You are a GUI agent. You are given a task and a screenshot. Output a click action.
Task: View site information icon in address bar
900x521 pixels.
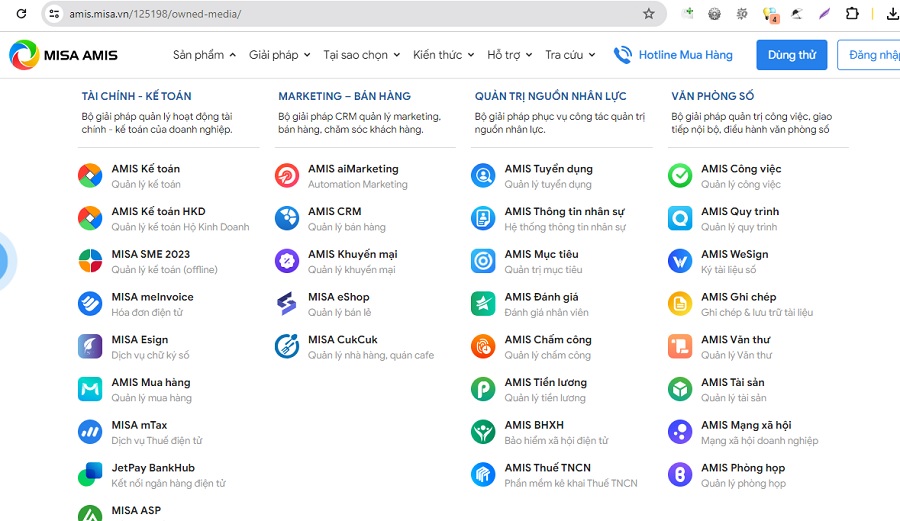(54, 14)
